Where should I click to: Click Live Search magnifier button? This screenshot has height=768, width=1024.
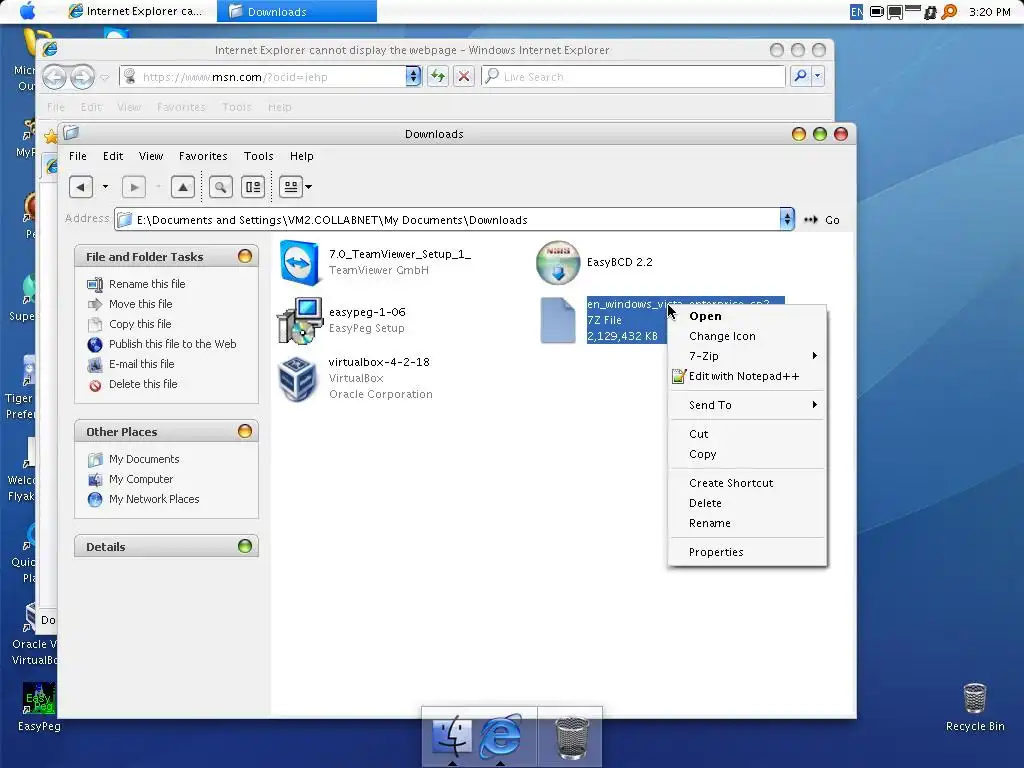[x=800, y=76]
